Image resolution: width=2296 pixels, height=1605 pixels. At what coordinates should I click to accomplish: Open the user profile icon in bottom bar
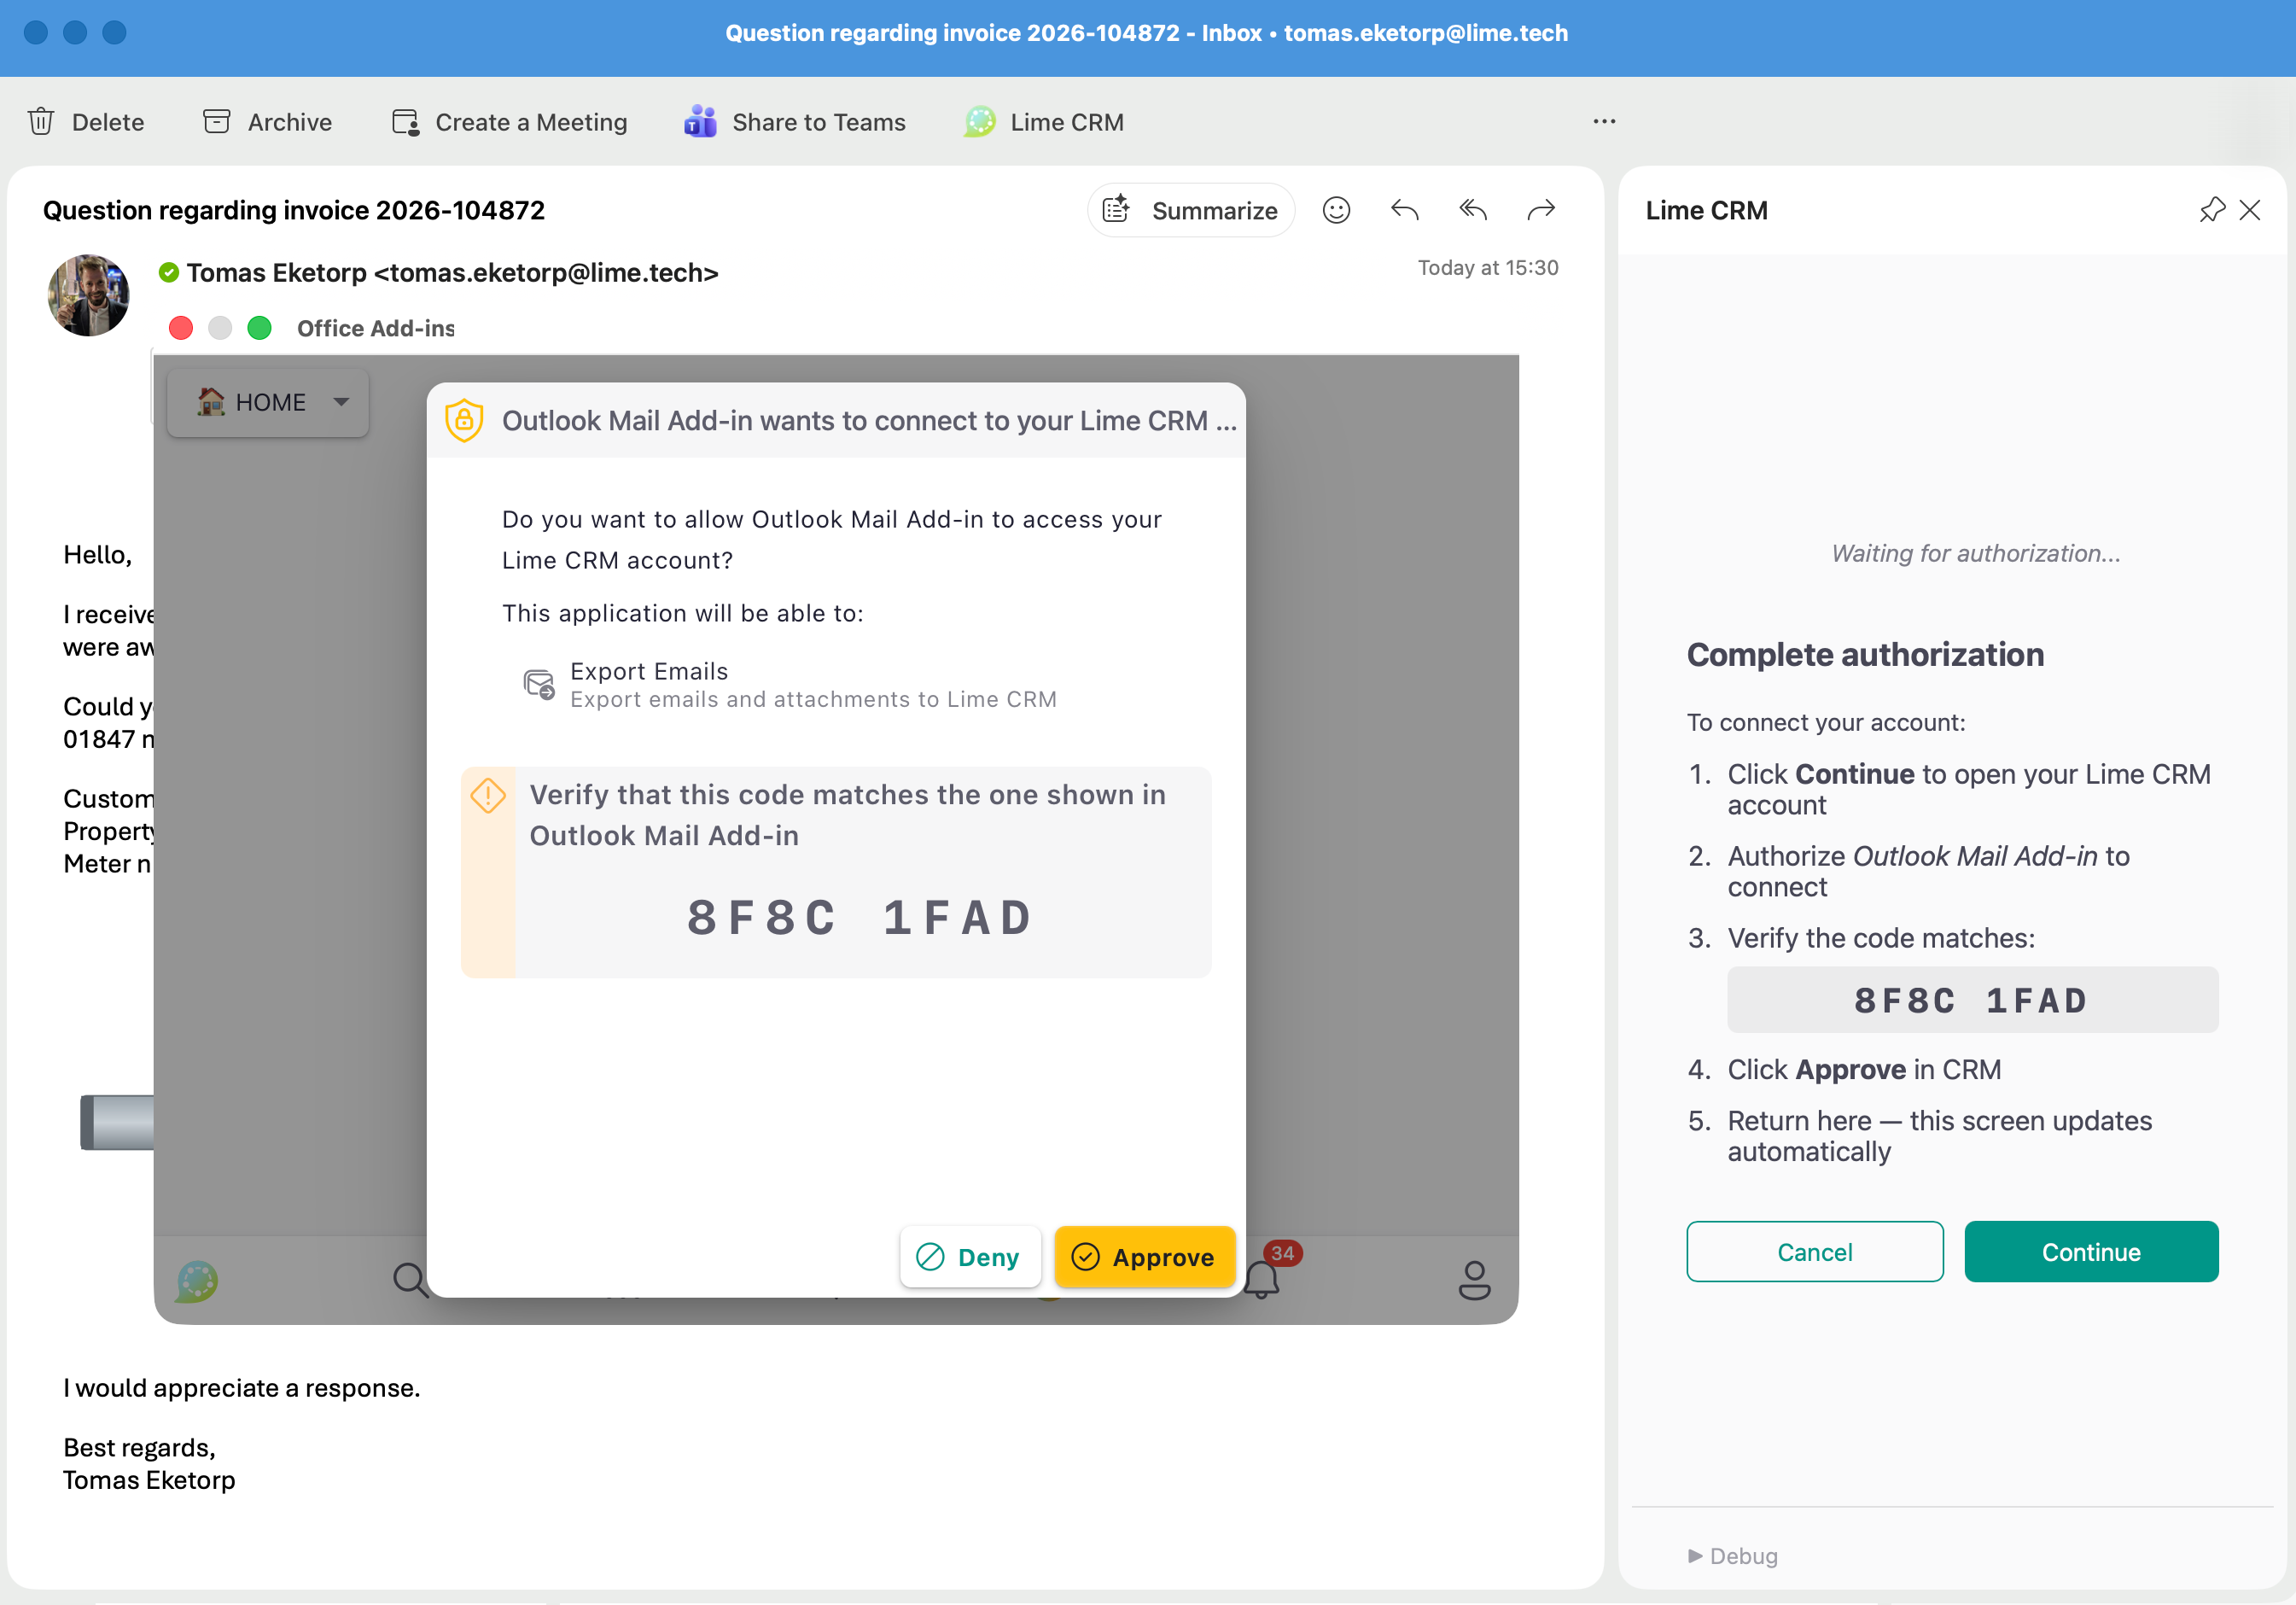[x=1474, y=1280]
